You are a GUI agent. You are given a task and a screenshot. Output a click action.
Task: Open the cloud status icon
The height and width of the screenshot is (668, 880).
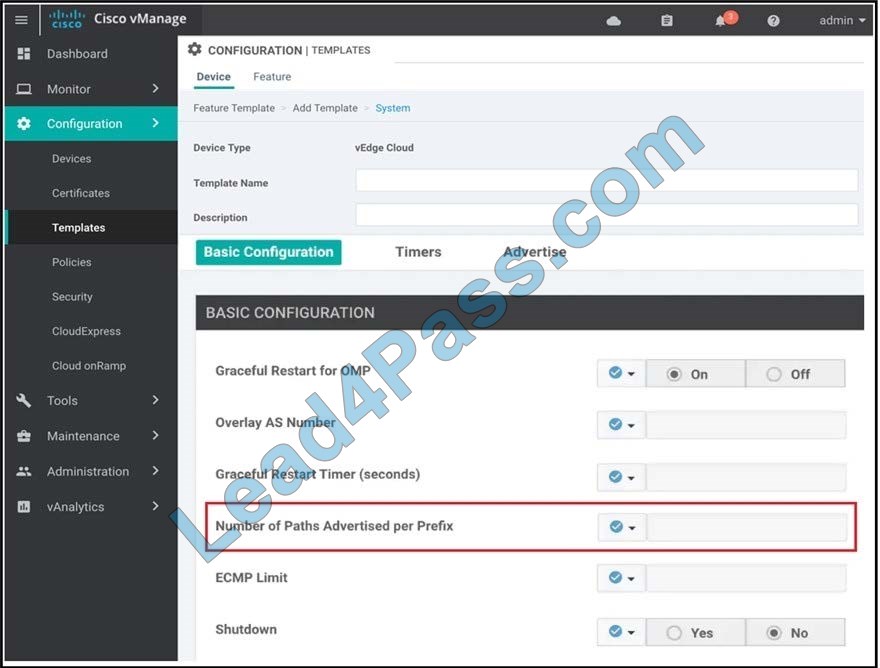(613, 21)
